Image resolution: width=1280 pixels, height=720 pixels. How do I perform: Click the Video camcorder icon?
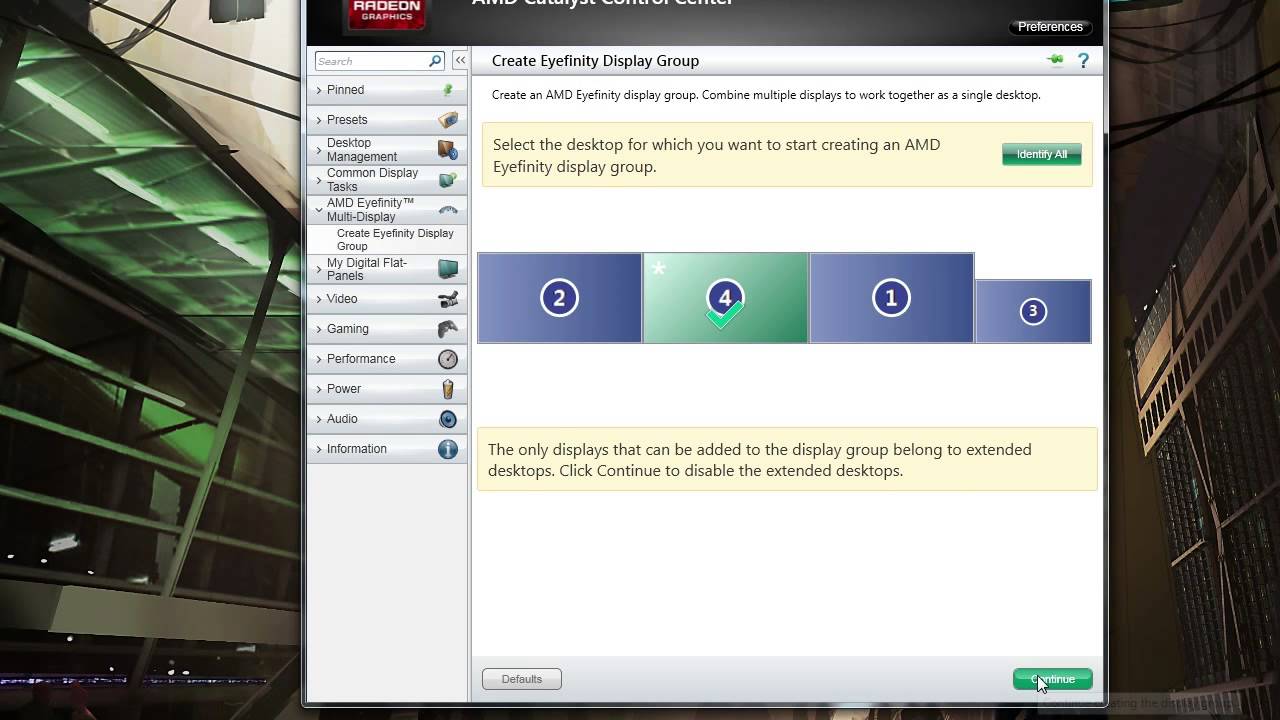pyautogui.click(x=448, y=299)
